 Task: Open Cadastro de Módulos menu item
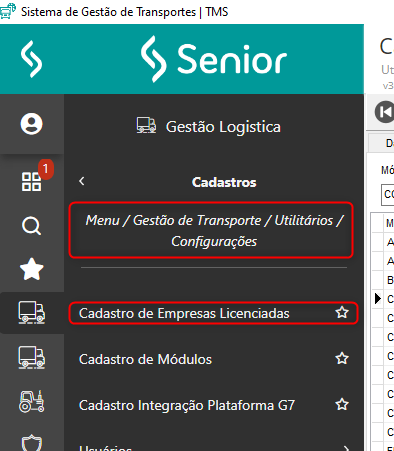145,359
